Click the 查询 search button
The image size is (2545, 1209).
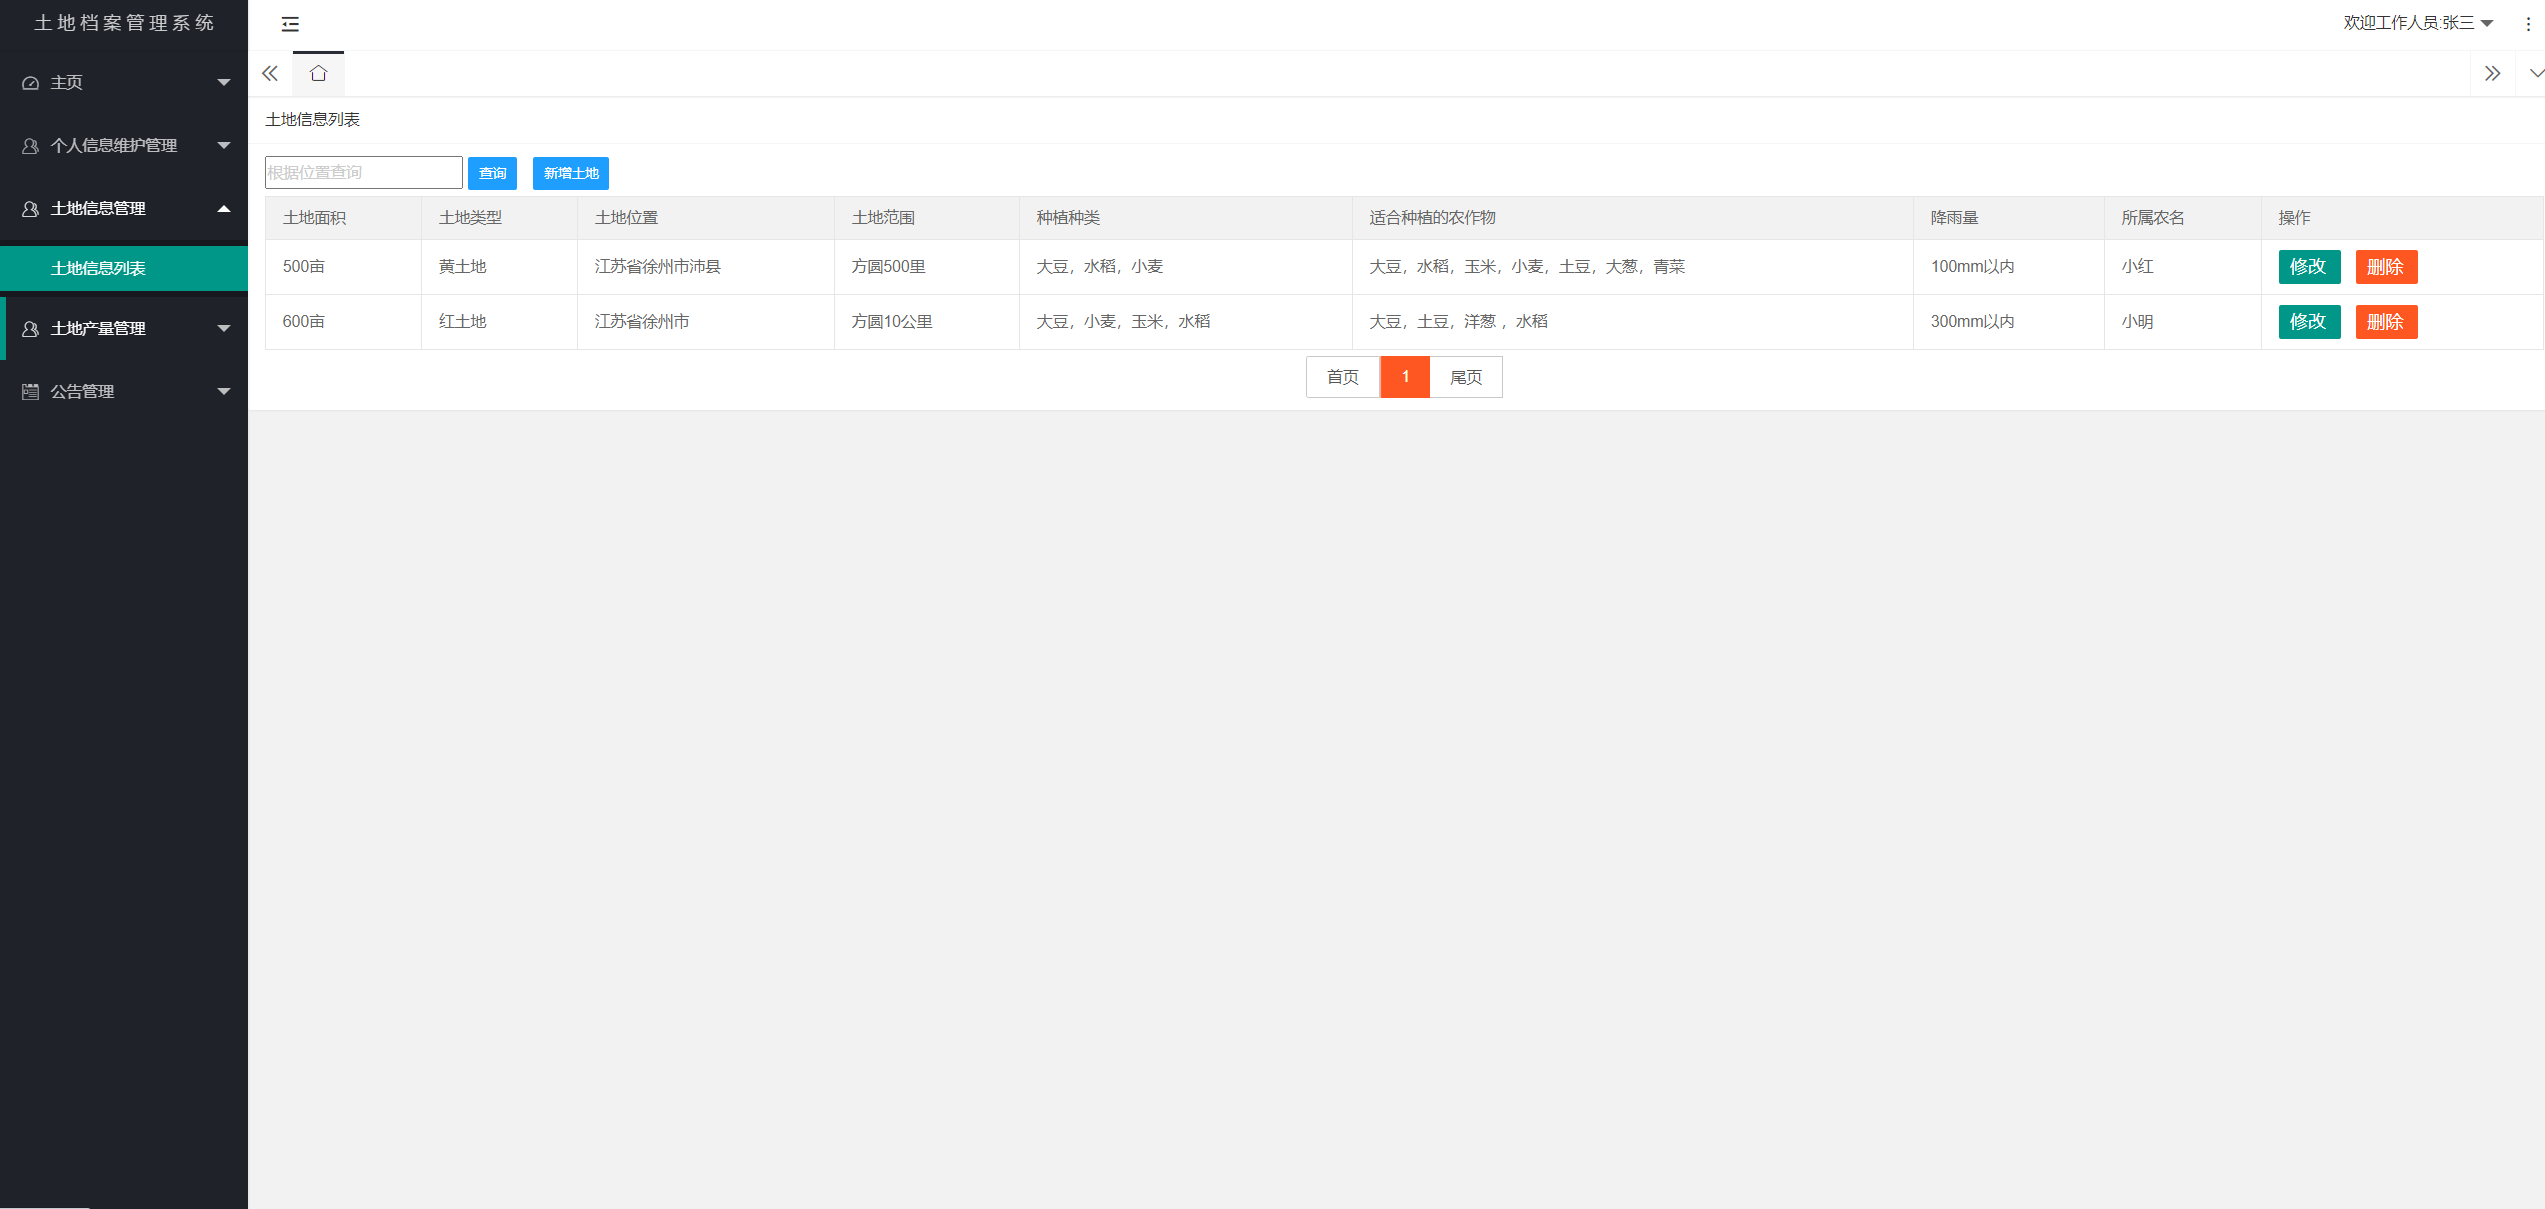coord(492,173)
